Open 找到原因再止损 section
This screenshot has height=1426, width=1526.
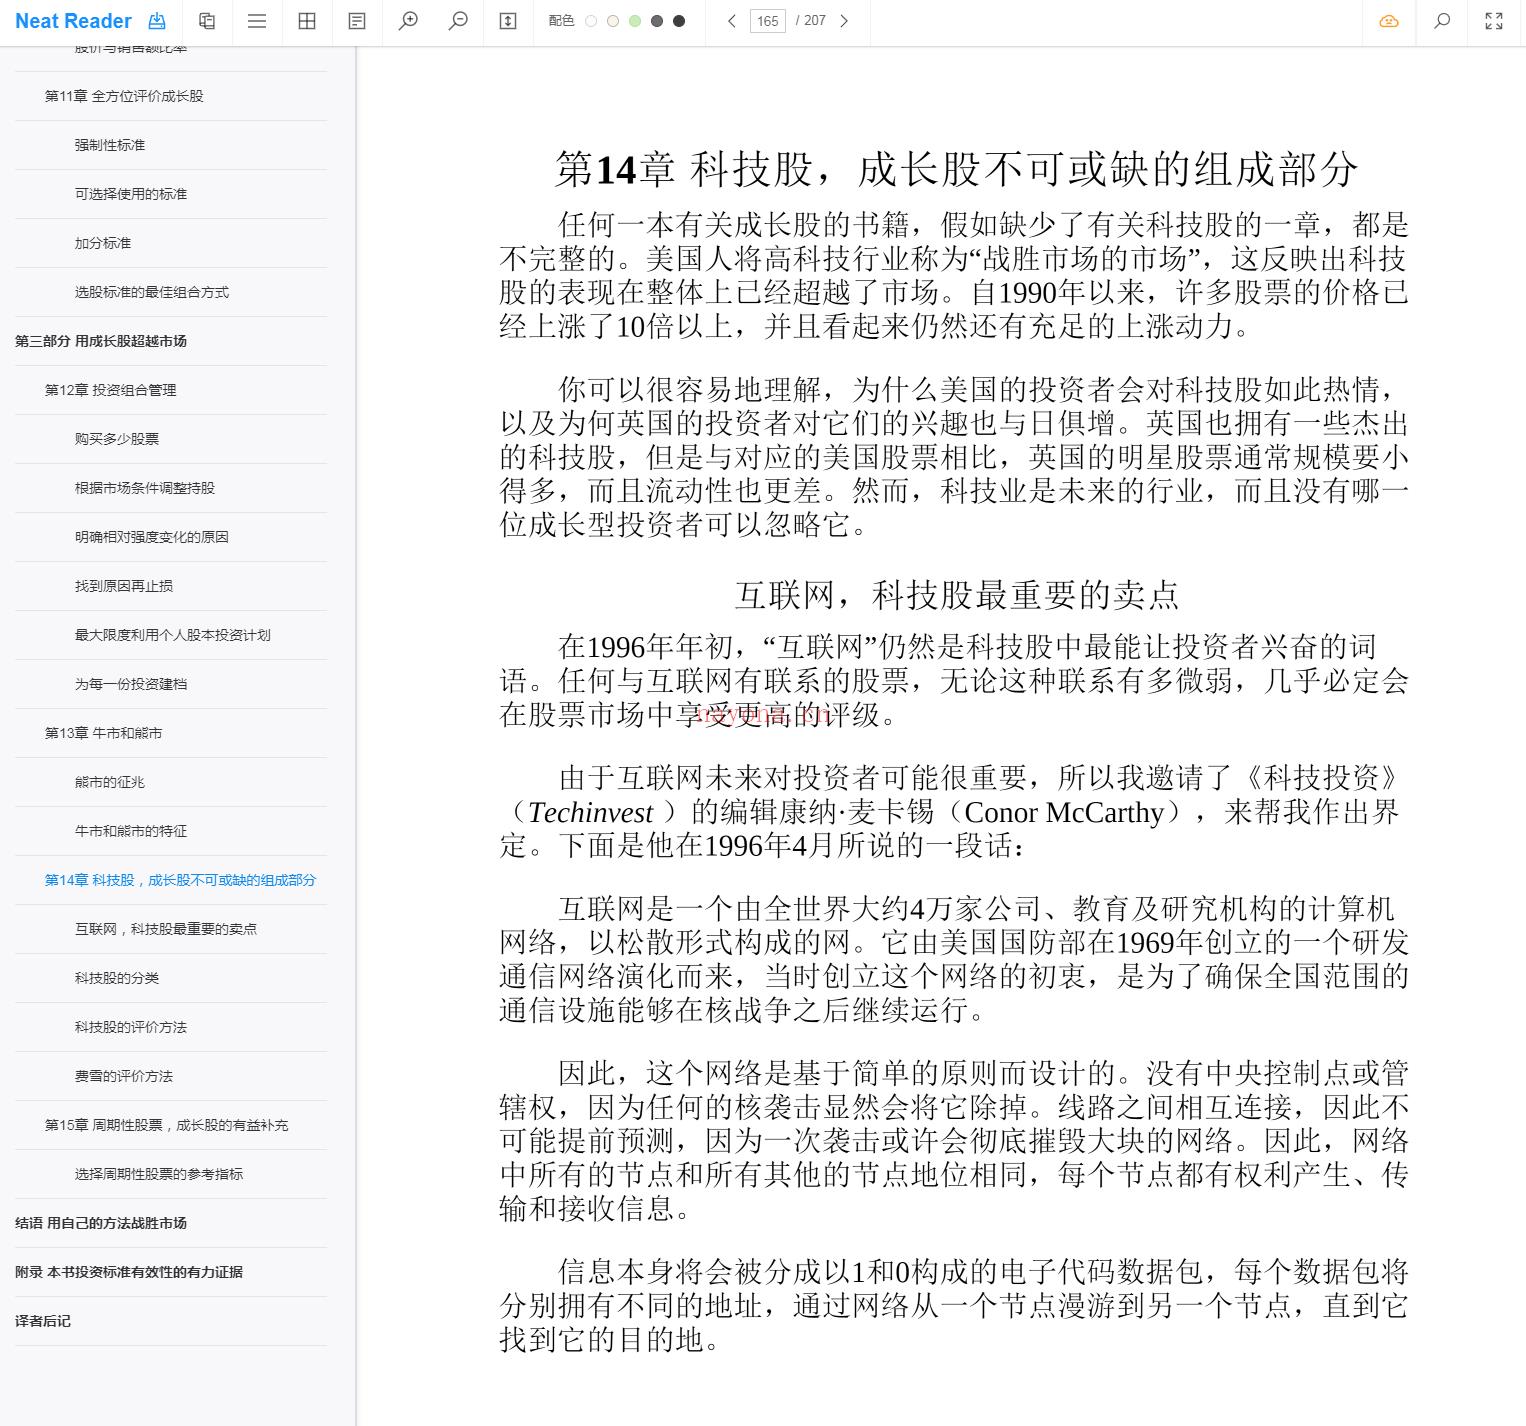124,586
